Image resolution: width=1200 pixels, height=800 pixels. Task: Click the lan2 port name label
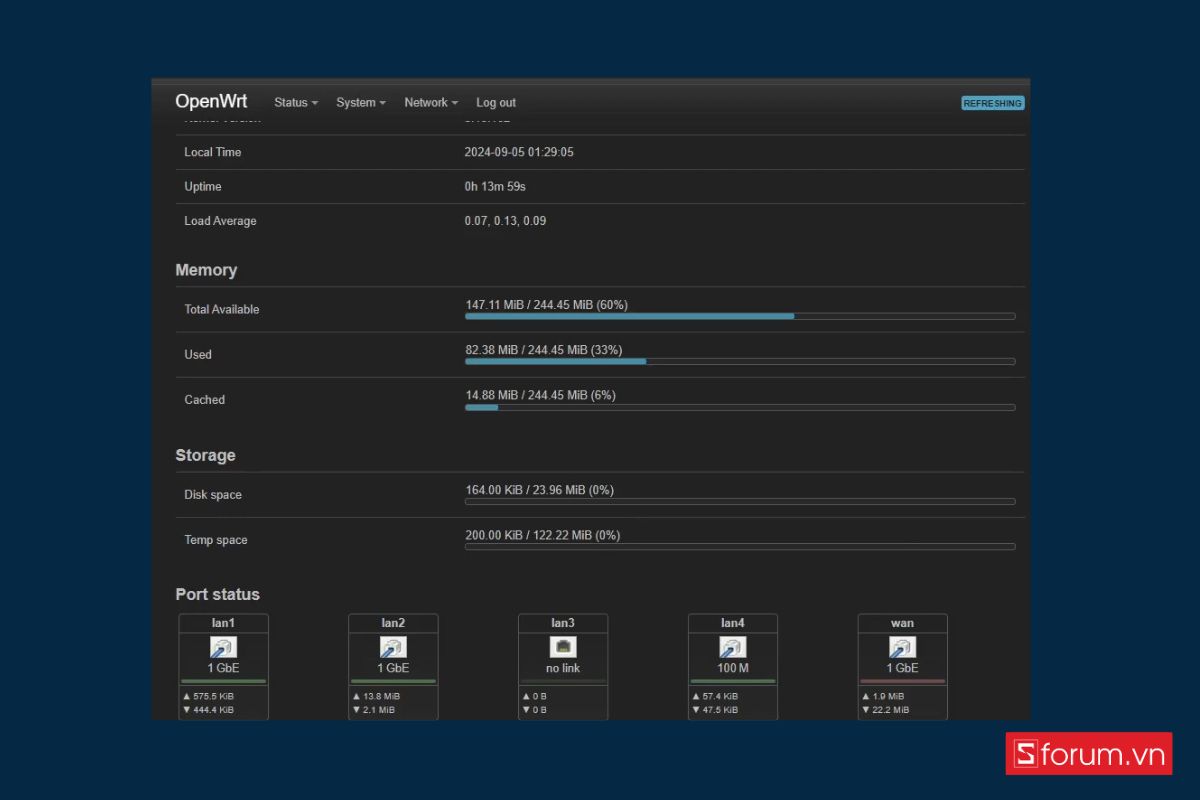[x=393, y=623]
